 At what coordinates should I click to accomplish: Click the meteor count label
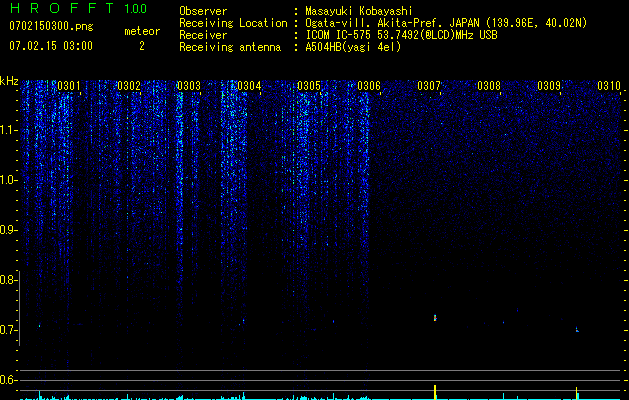(142, 31)
